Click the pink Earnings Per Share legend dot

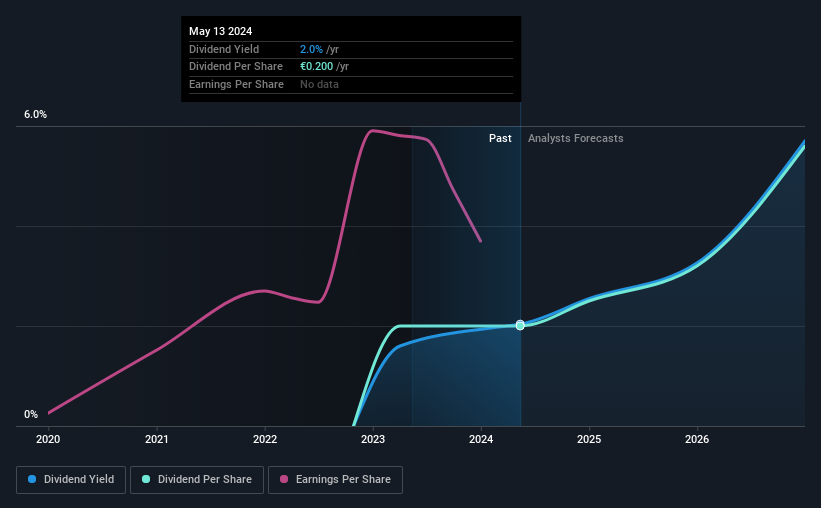click(x=284, y=479)
